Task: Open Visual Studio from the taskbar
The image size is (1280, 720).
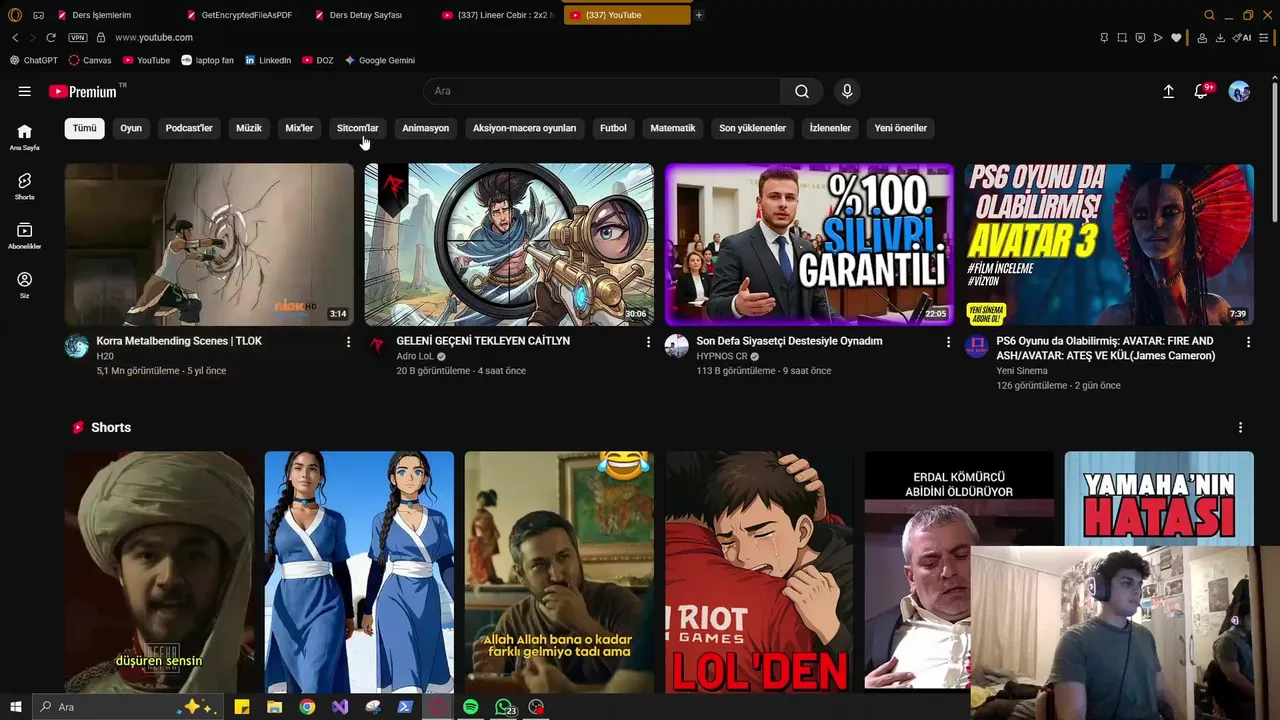Action: [340, 707]
